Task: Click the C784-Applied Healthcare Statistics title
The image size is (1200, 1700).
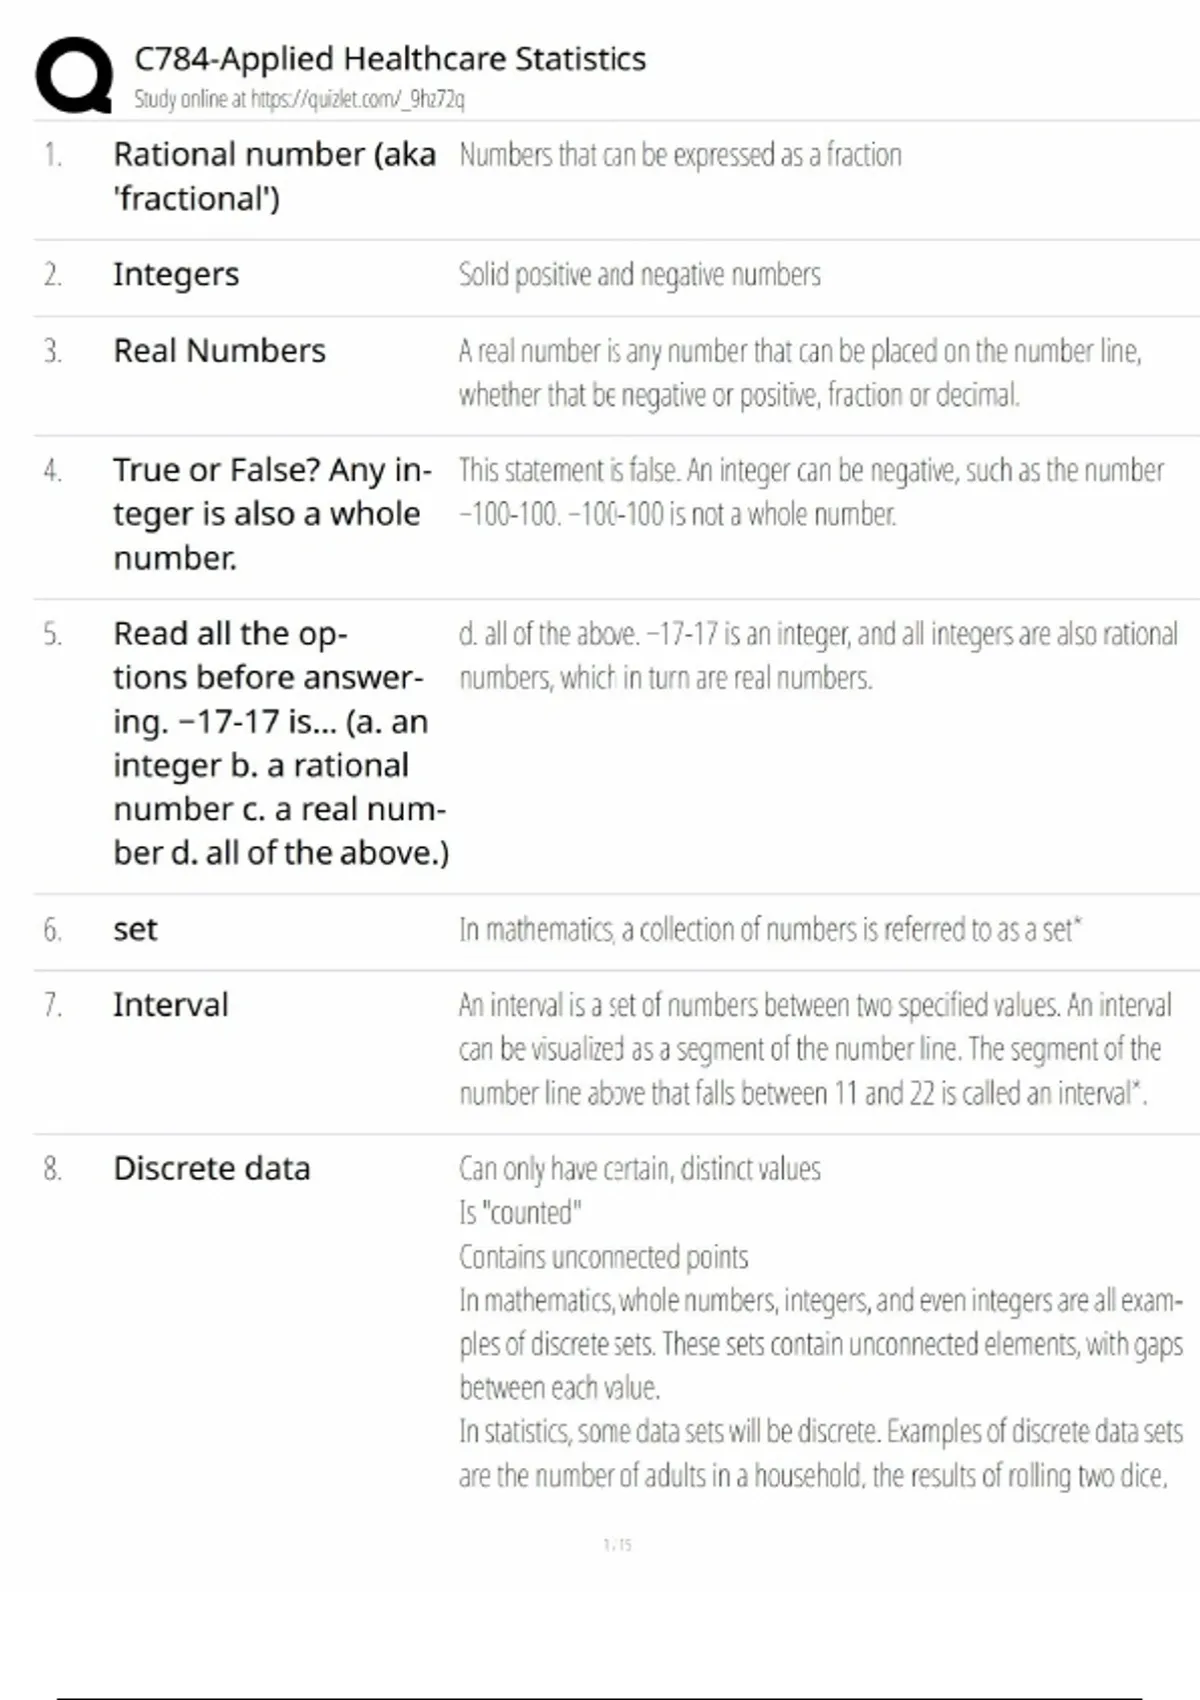Action: (x=390, y=59)
